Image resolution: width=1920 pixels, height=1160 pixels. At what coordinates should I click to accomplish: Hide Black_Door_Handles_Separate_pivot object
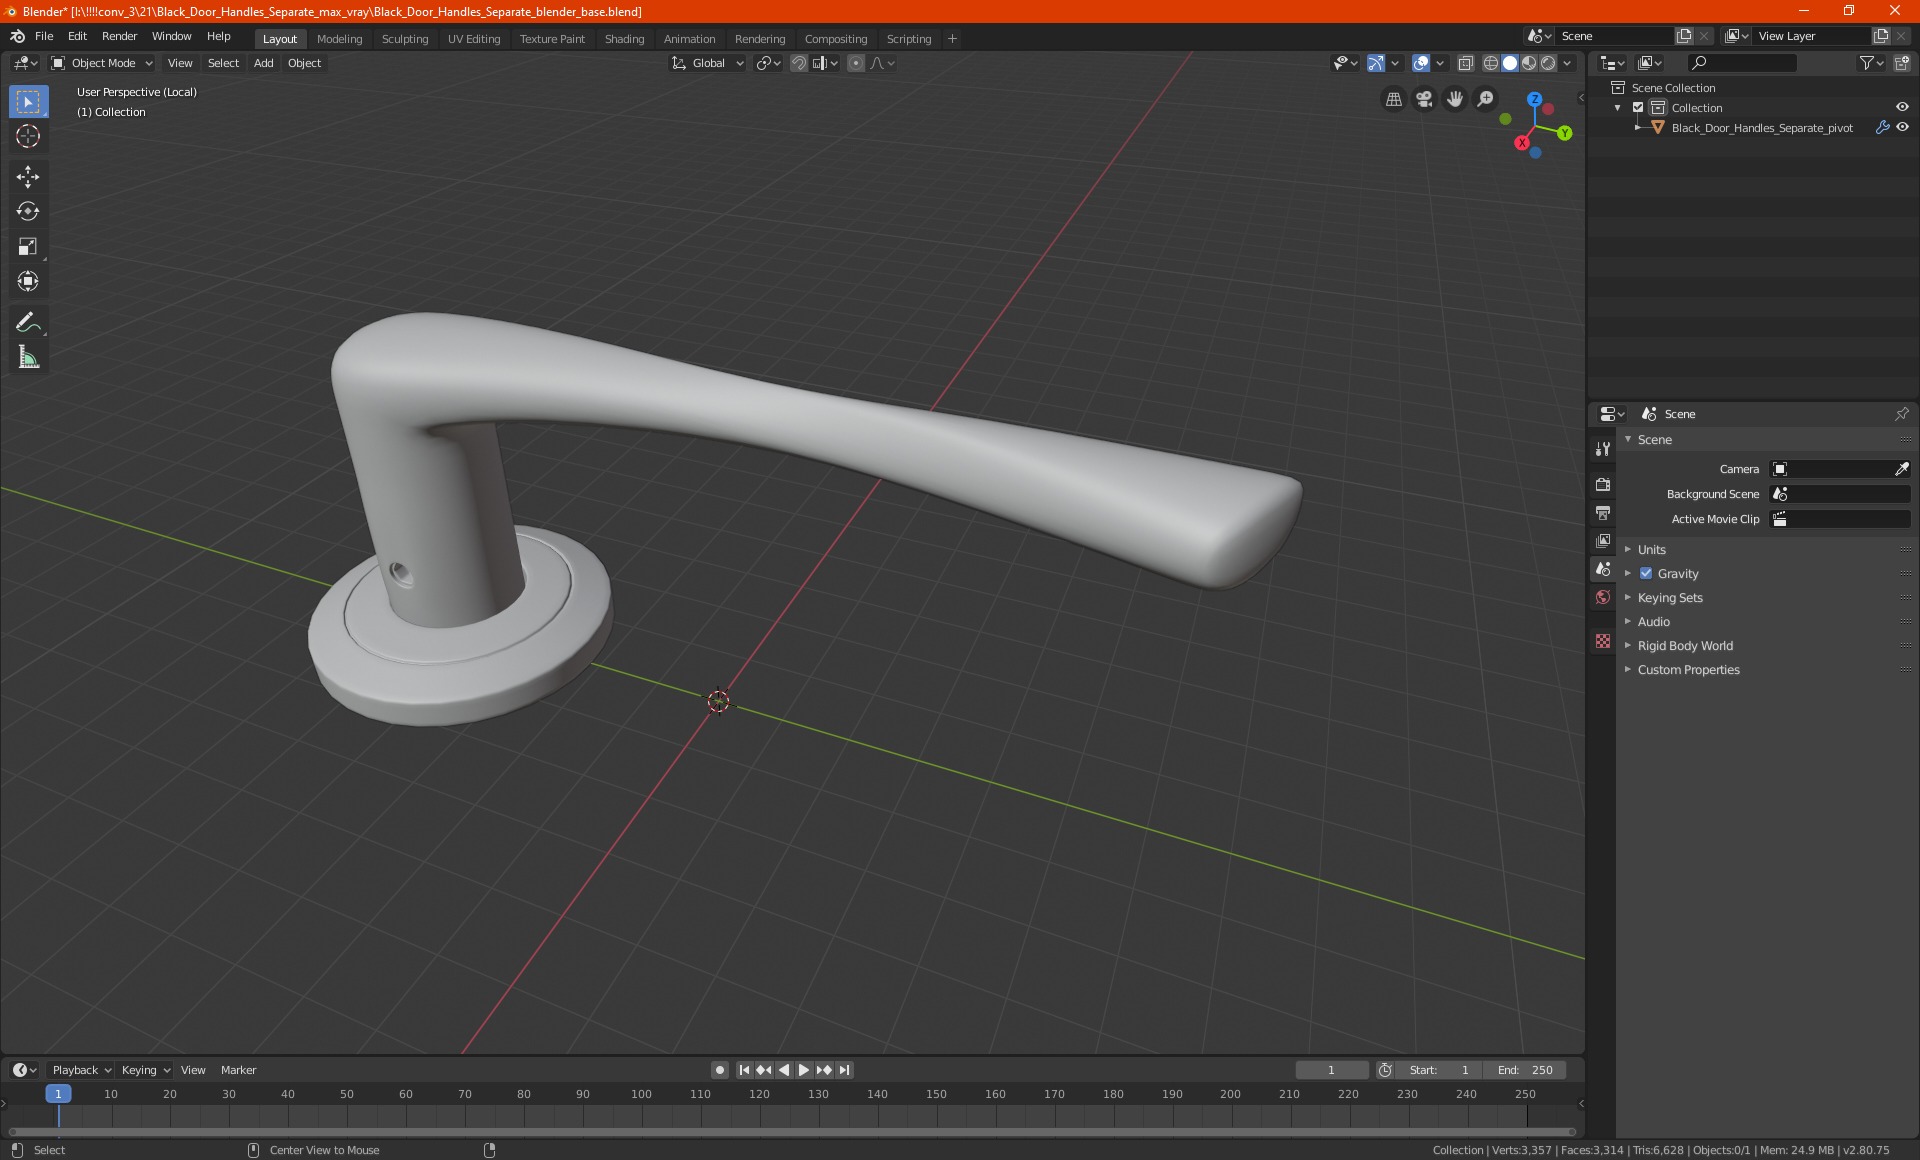pyautogui.click(x=1902, y=128)
